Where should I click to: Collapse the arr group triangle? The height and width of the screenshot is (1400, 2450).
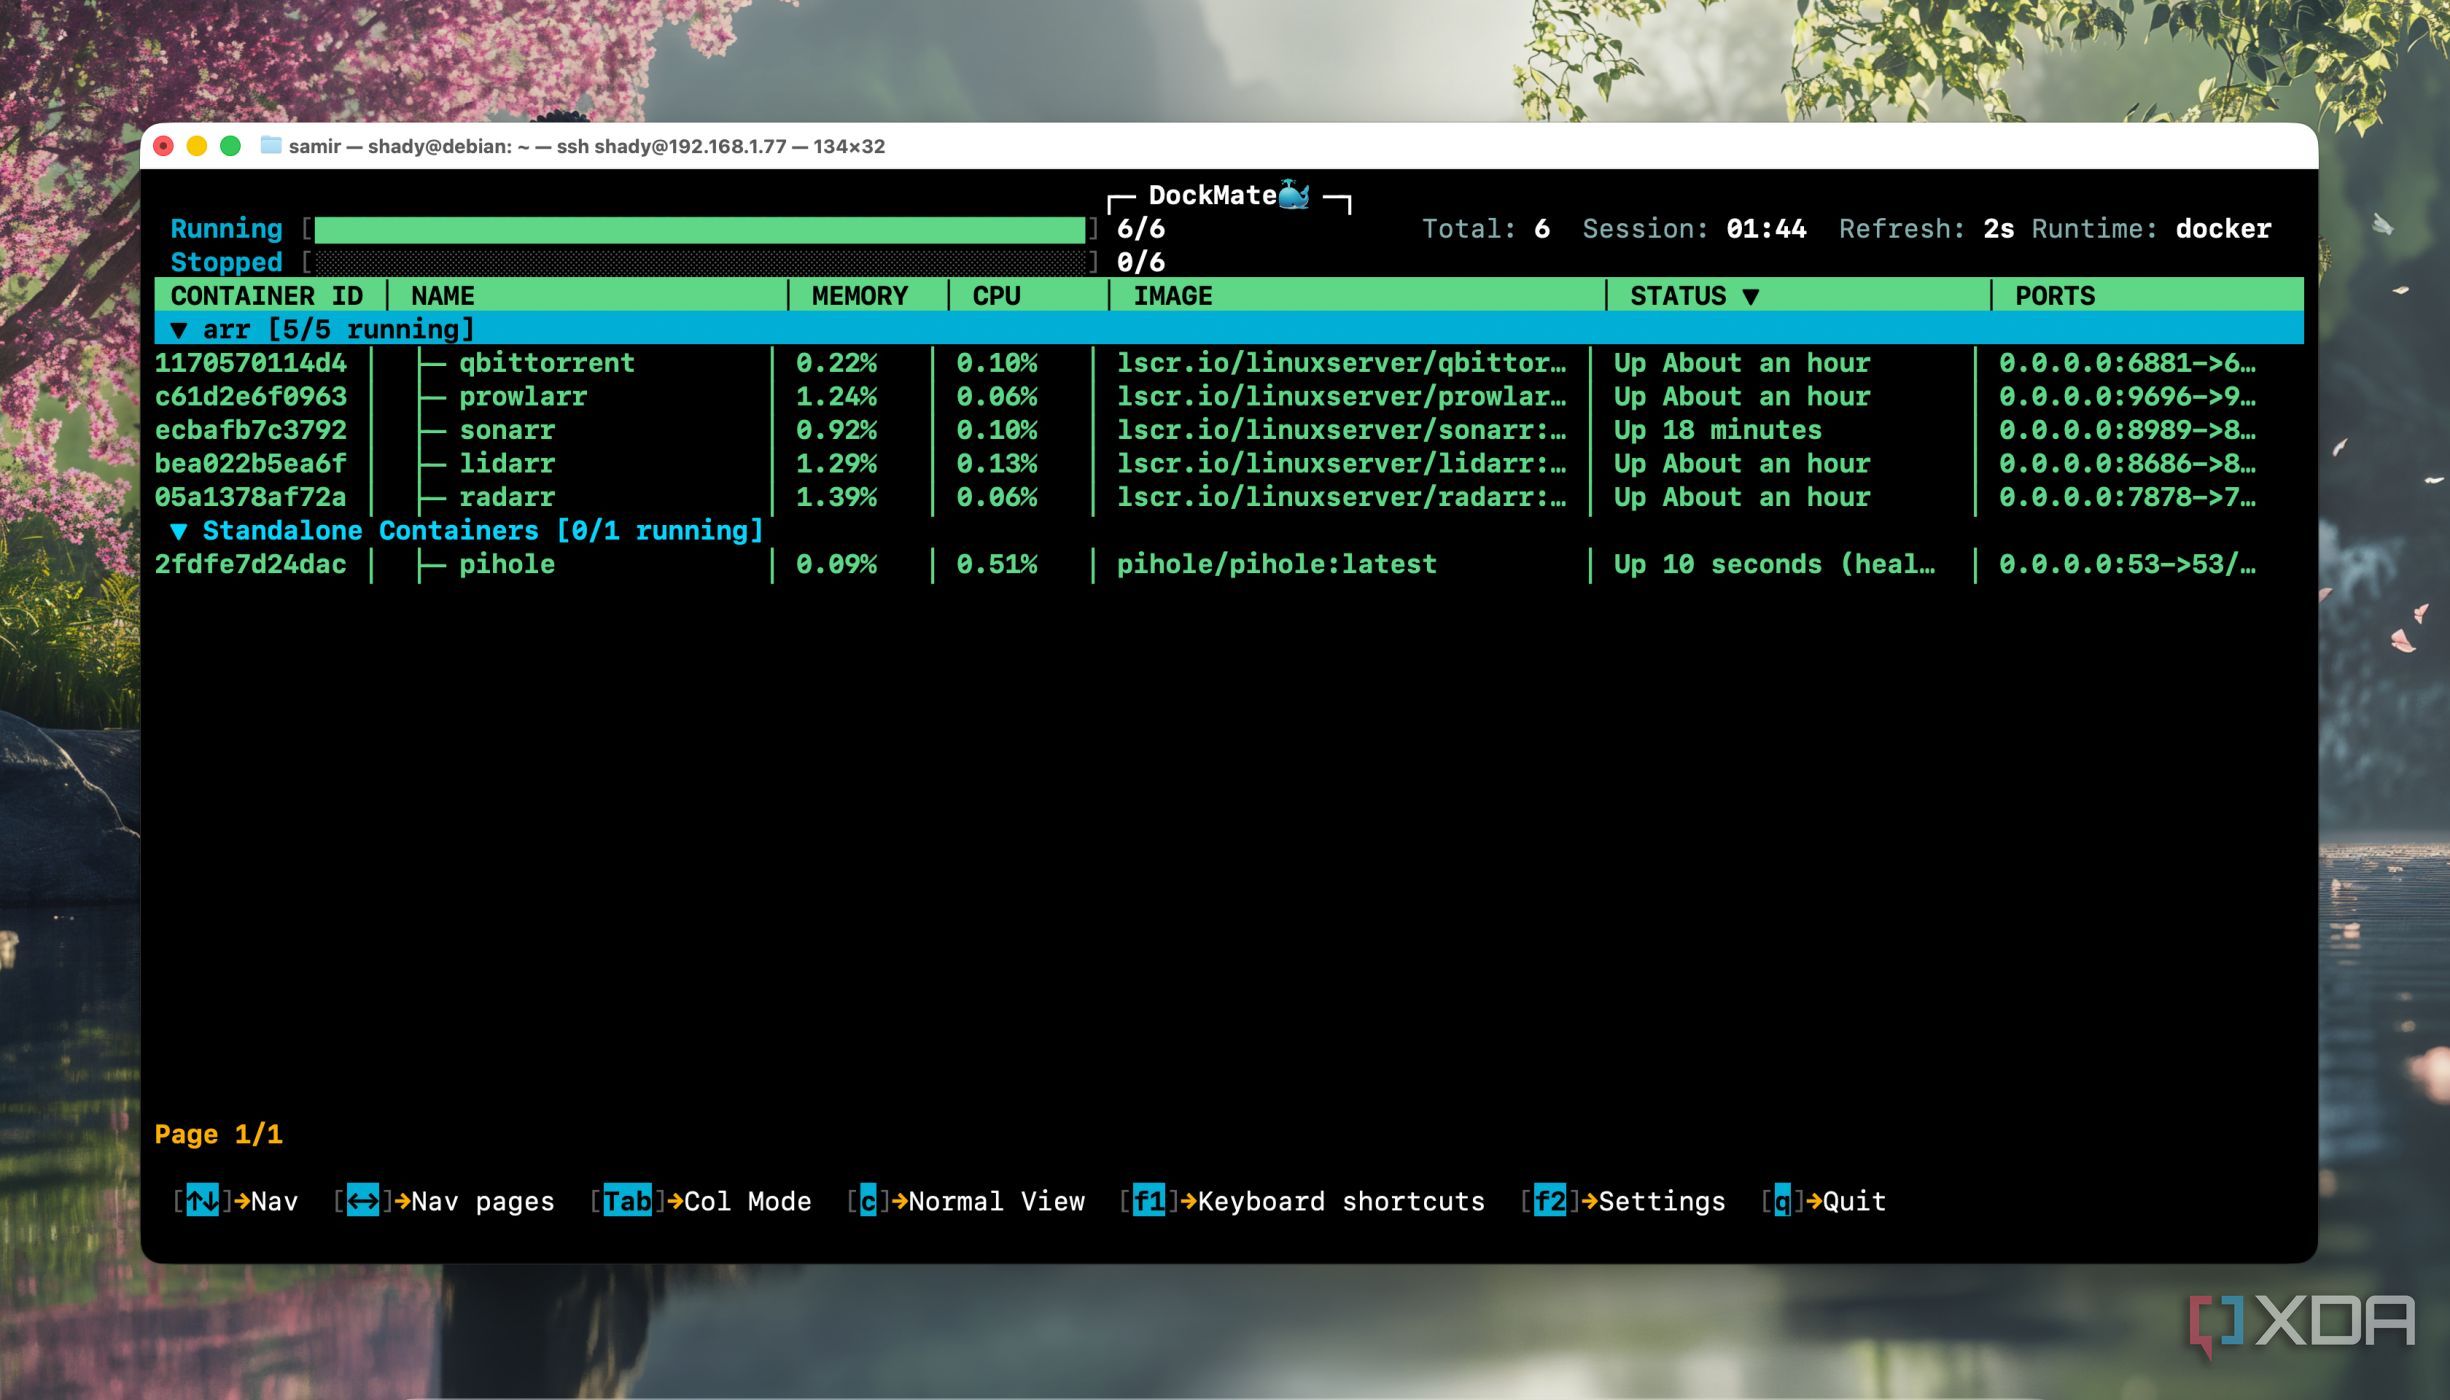pos(179,329)
